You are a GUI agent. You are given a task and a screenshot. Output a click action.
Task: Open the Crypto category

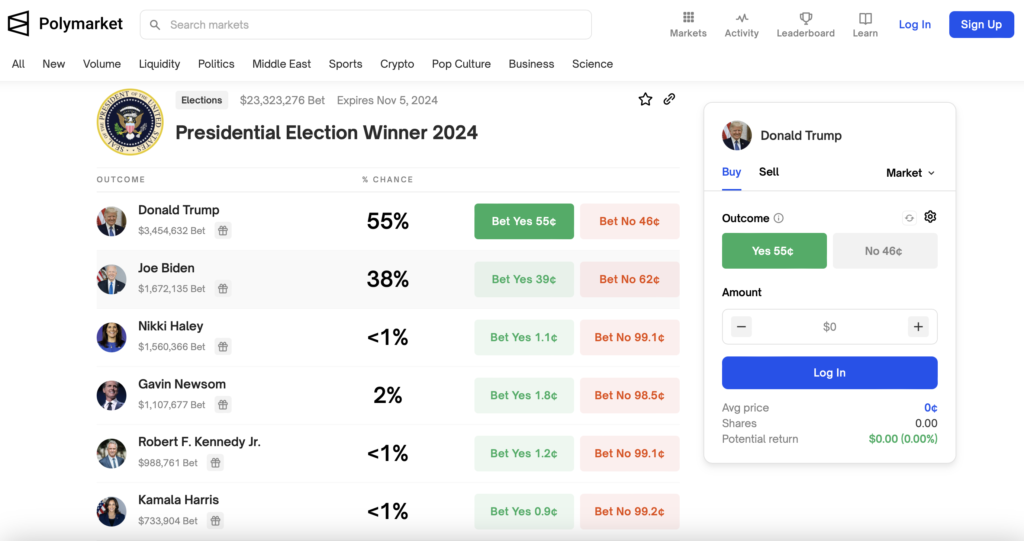397,64
